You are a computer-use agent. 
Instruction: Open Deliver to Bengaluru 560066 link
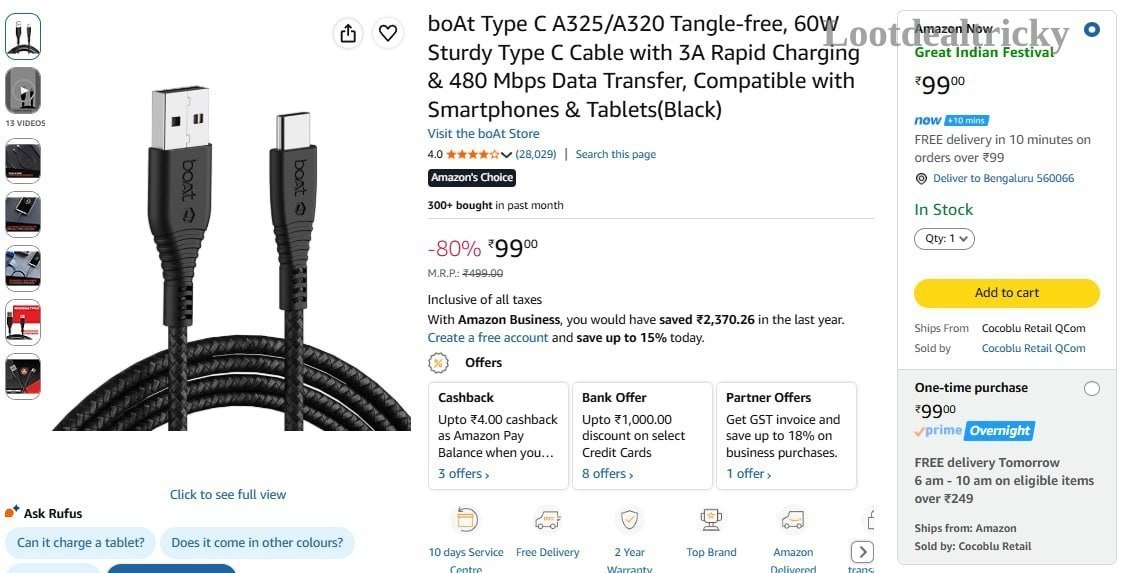[1003, 178]
